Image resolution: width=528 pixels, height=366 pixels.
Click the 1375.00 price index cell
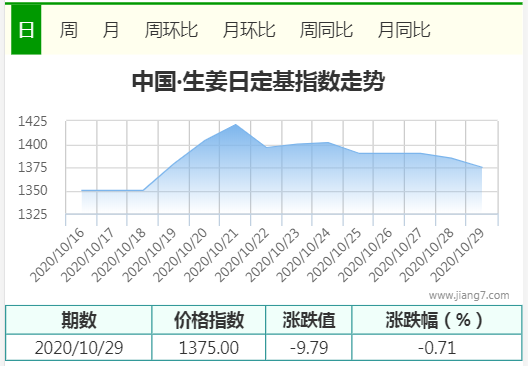click(209, 347)
